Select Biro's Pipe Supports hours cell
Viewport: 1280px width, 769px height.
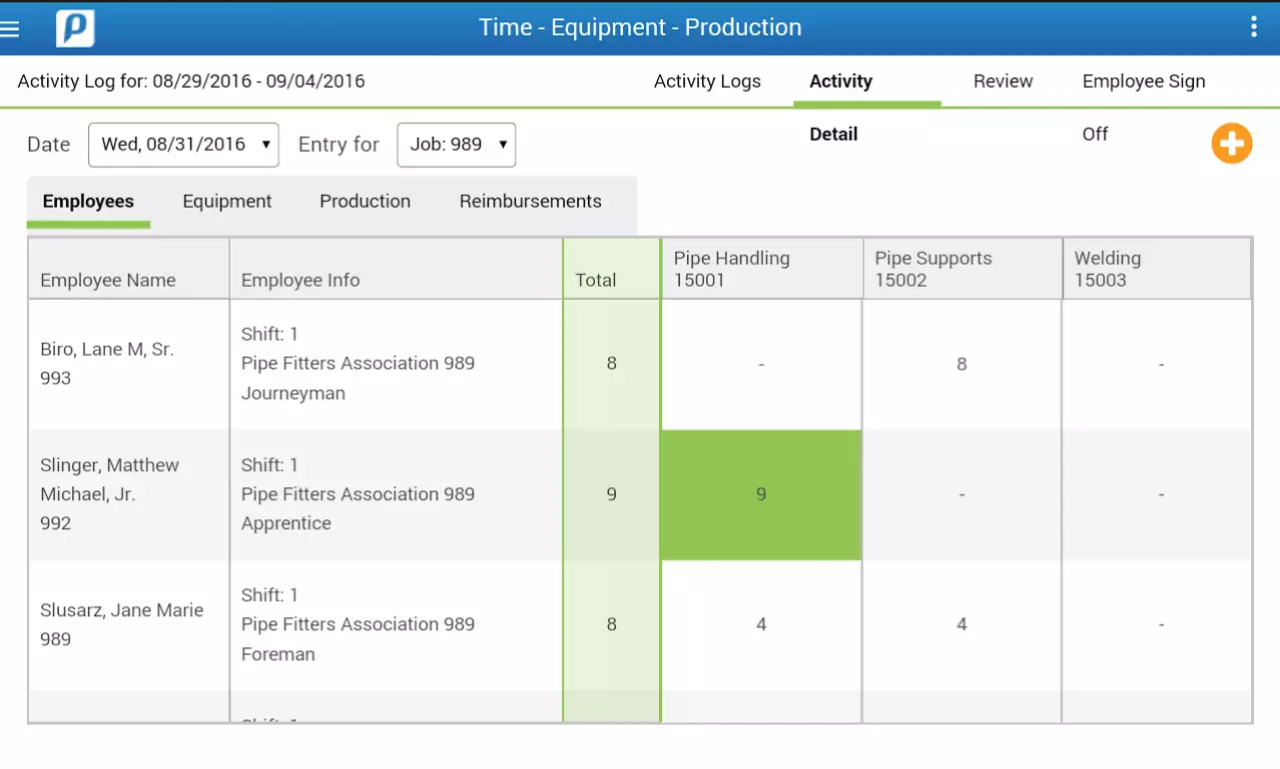(x=961, y=364)
